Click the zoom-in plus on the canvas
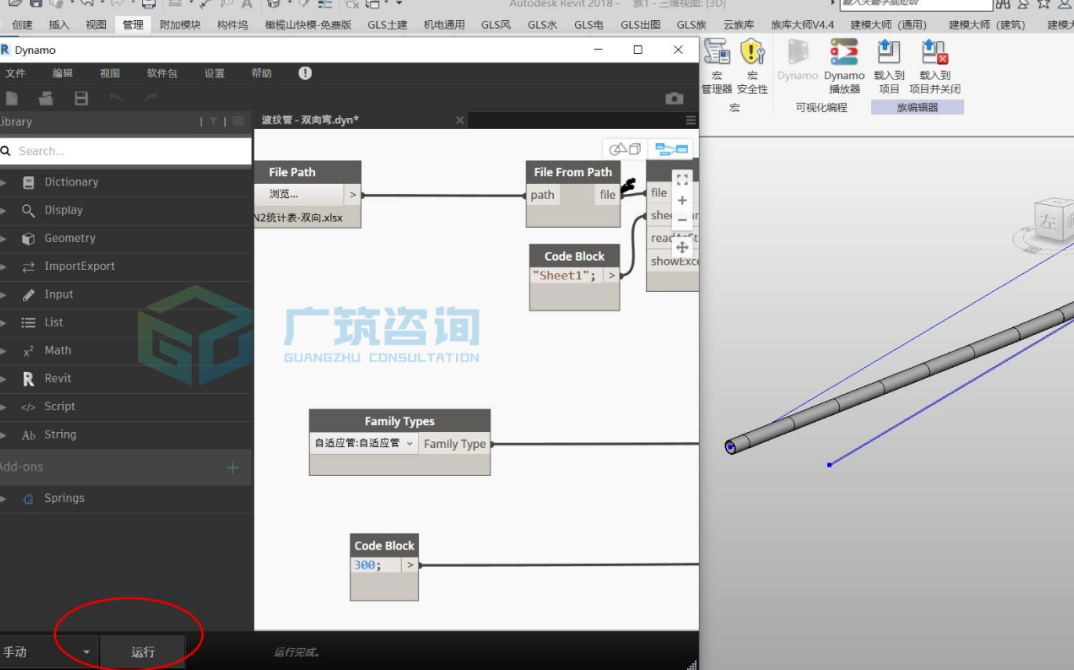 click(x=682, y=201)
